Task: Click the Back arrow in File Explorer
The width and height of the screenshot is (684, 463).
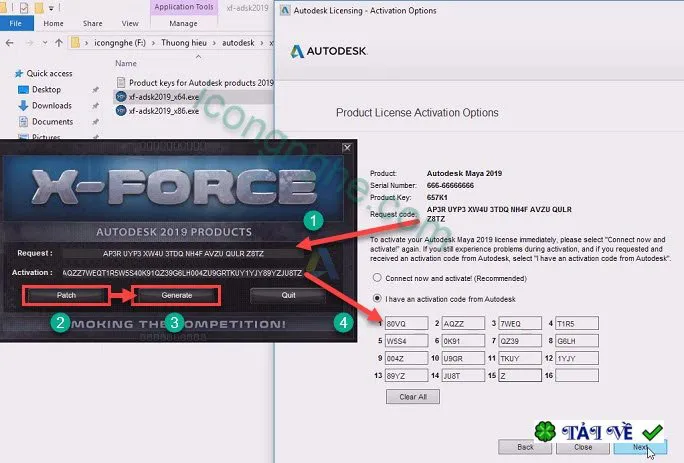Action: 10,43
